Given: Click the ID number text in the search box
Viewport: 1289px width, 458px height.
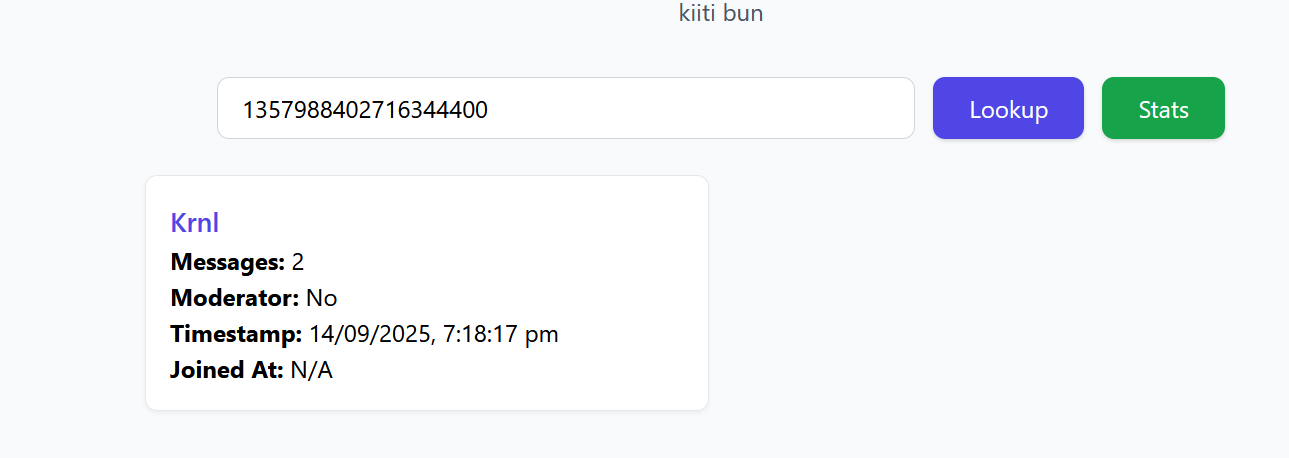Looking at the screenshot, I should pyautogui.click(x=364, y=109).
